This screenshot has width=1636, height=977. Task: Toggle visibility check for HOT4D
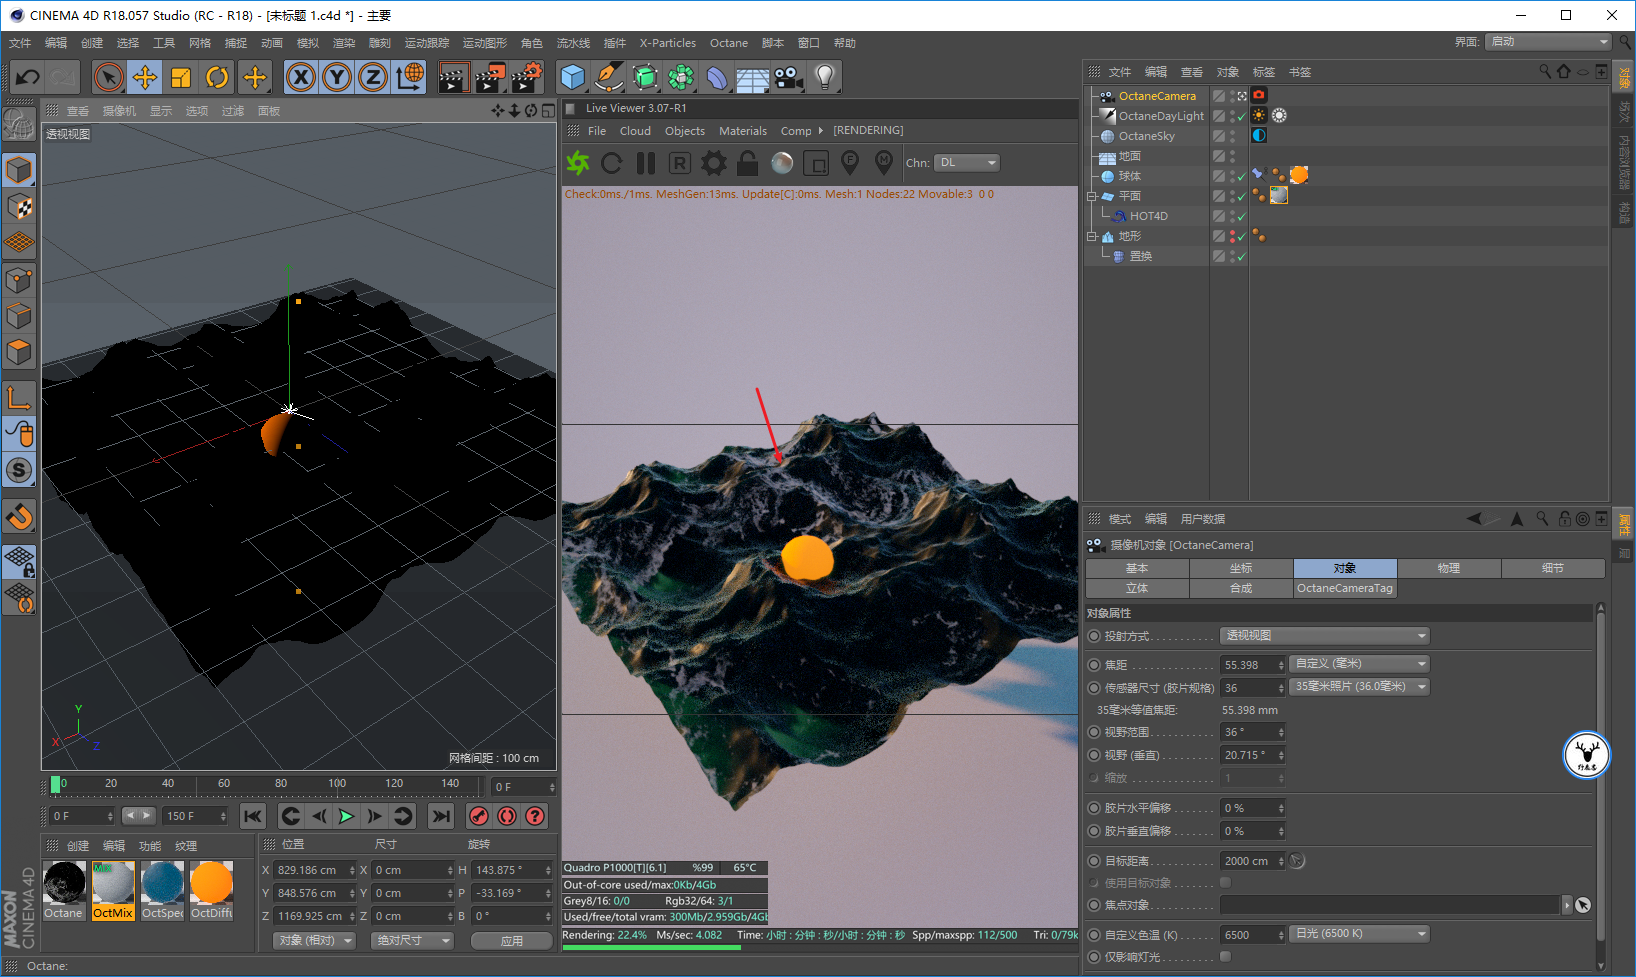1242,217
